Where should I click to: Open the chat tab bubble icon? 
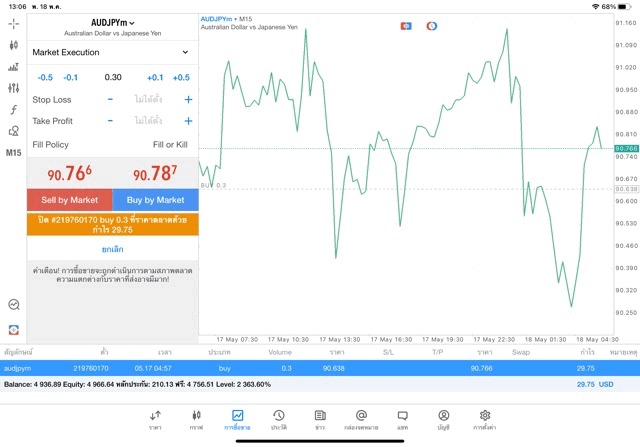(402, 420)
